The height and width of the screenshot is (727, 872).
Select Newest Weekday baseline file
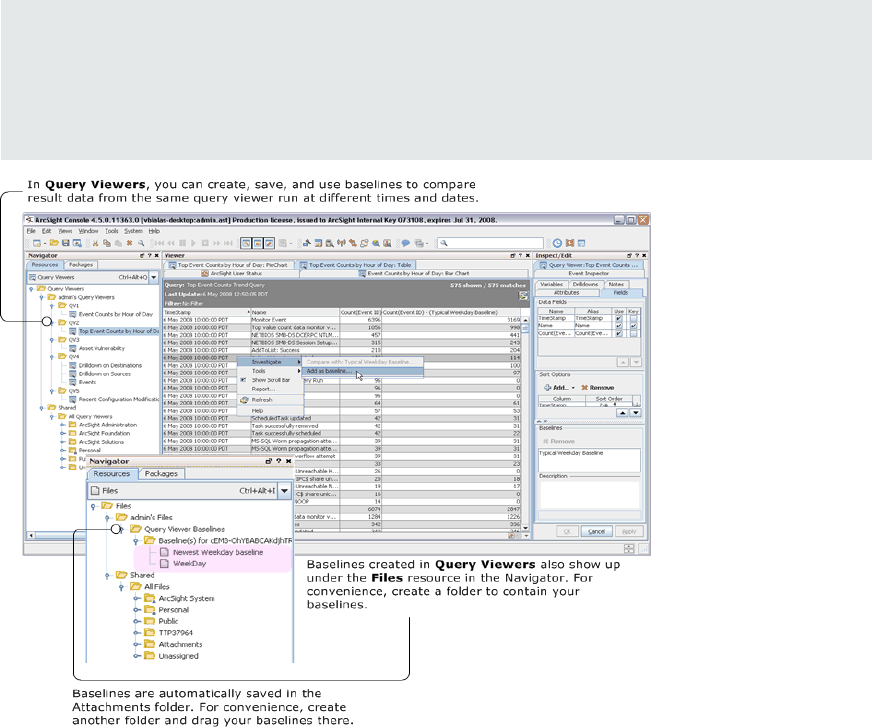click(x=217, y=552)
